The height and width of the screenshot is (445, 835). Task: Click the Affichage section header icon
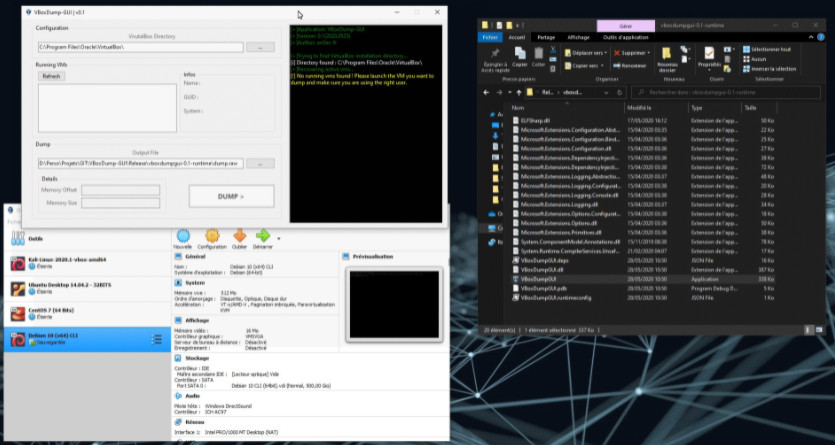[178, 320]
